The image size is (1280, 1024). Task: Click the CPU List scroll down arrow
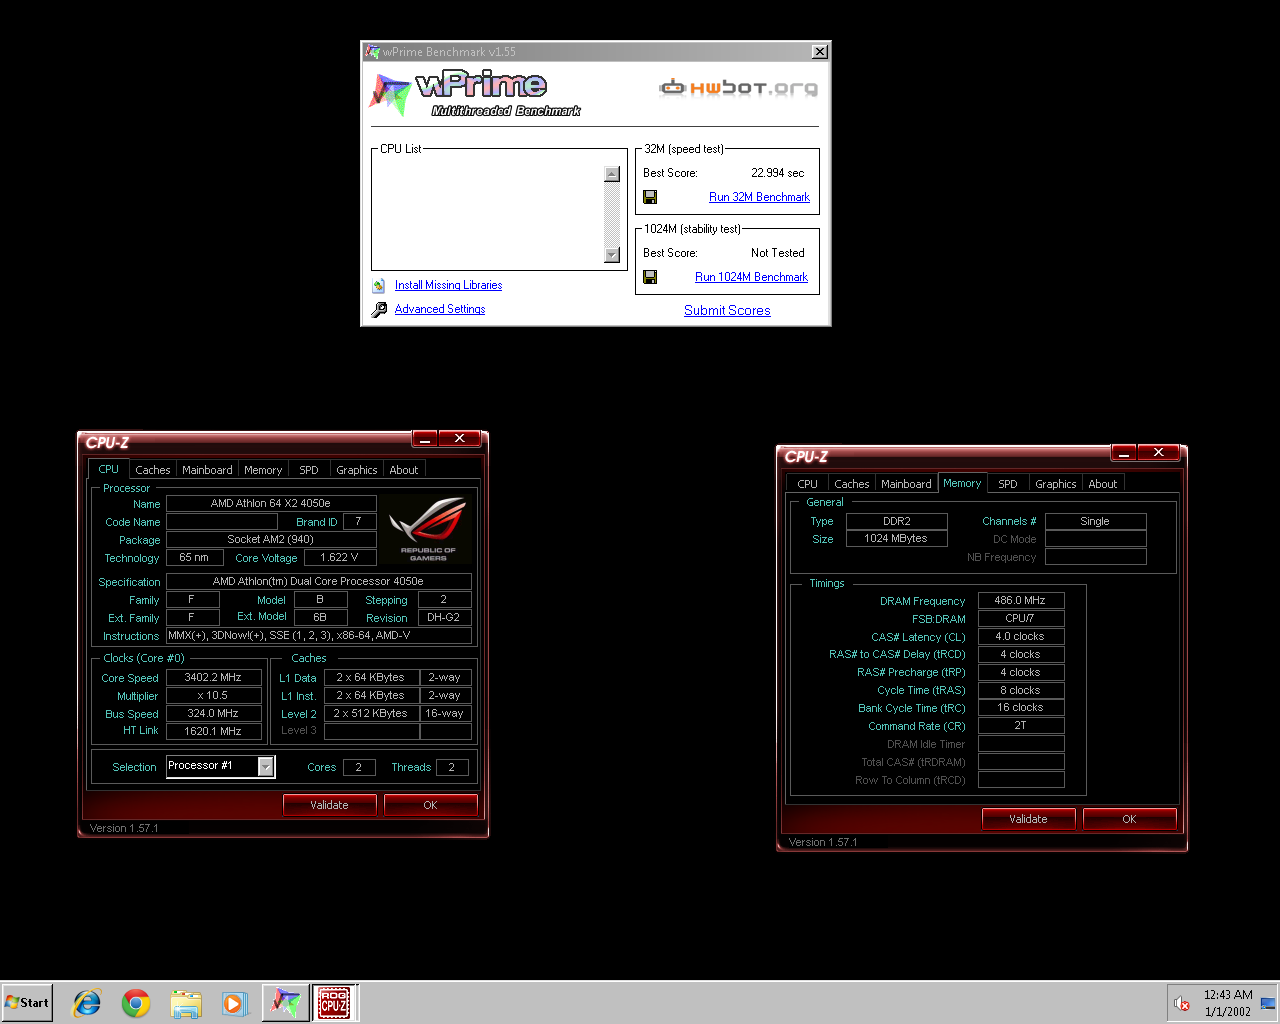pos(612,255)
